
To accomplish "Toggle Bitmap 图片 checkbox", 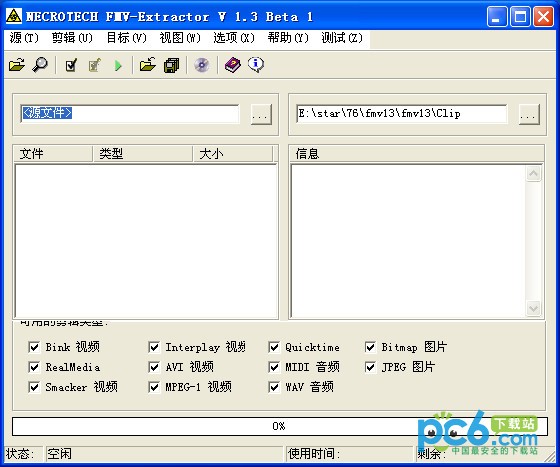I will (370, 347).
